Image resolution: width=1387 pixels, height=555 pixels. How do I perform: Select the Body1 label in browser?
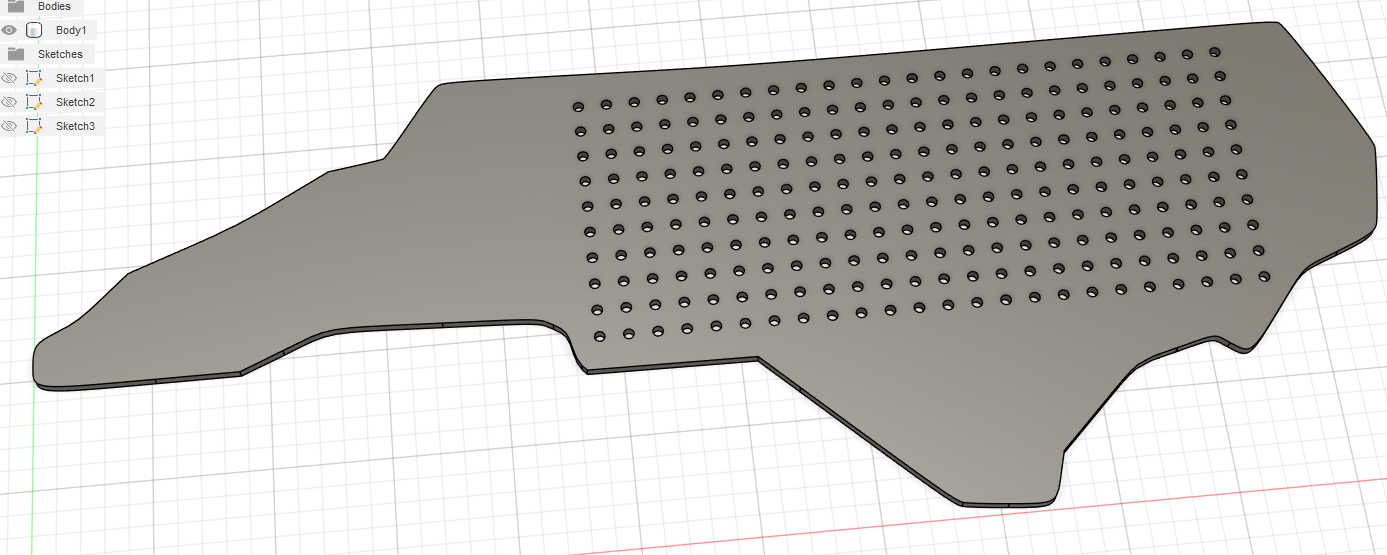[x=71, y=30]
